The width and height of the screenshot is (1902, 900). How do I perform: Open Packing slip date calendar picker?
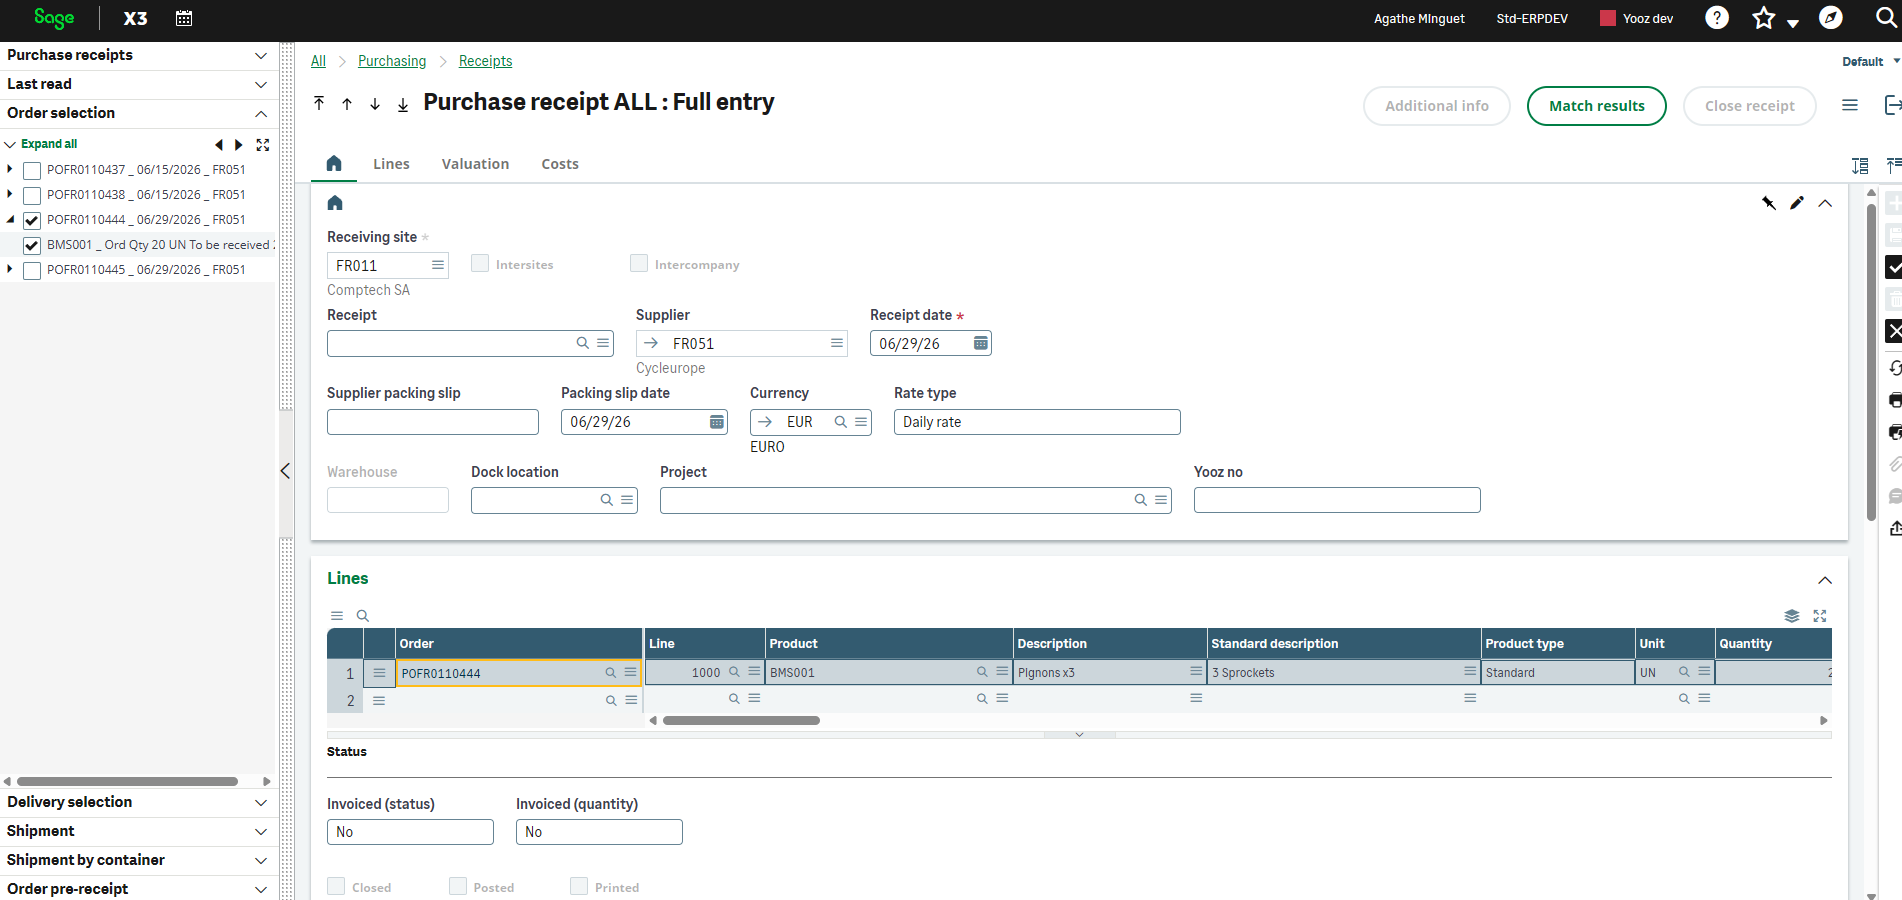pyautogui.click(x=717, y=422)
